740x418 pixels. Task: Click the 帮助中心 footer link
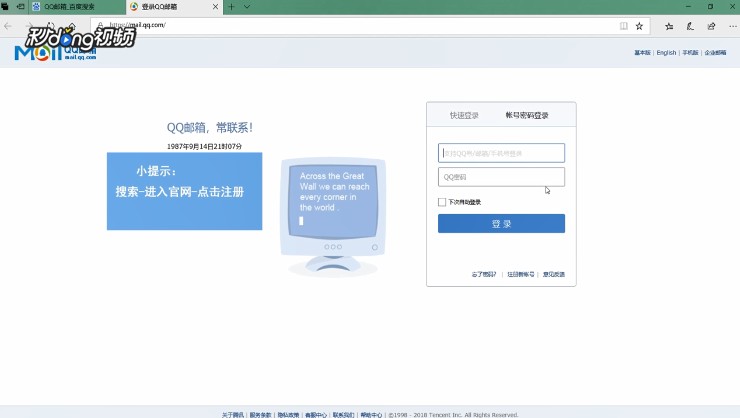pos(371,415)
